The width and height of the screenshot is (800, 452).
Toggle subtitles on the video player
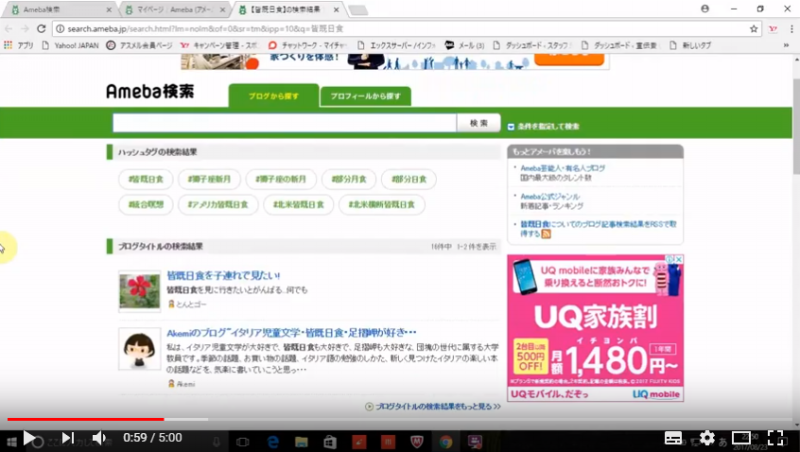point(673,438)
